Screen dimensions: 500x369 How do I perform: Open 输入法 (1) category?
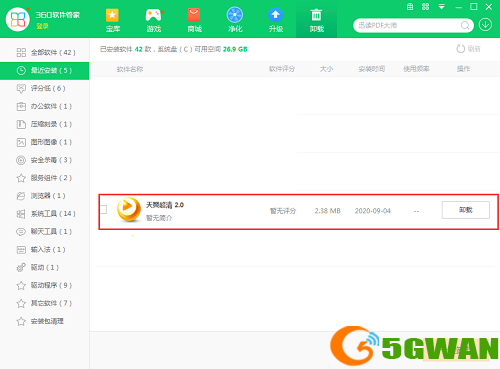(45, 250)
